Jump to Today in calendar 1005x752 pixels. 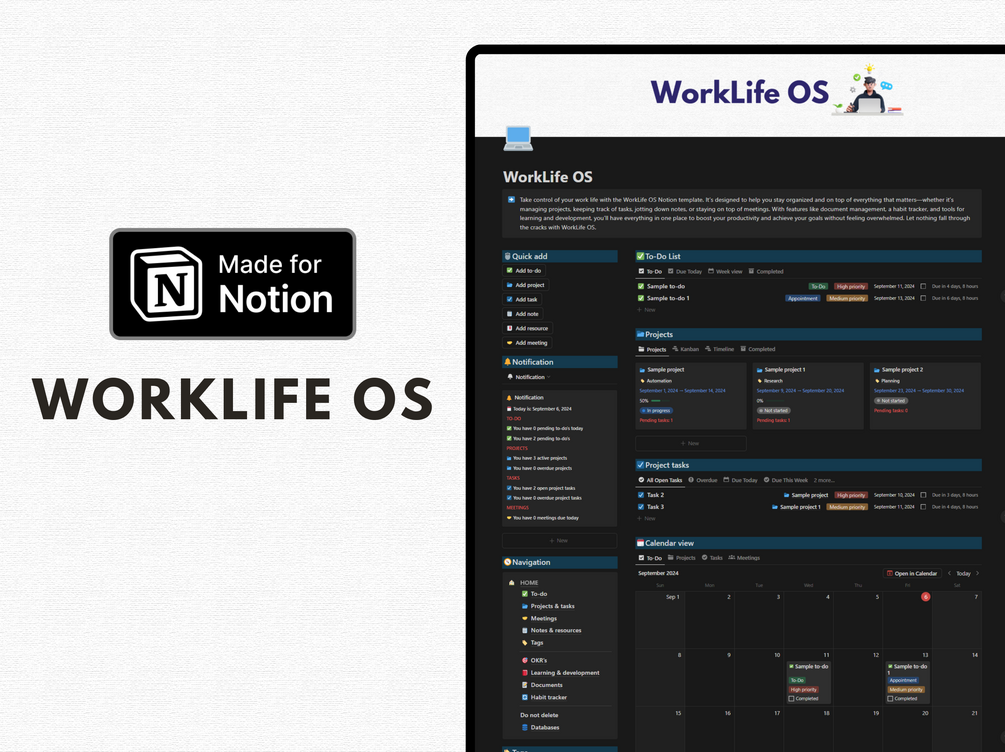(x=963, y=574)
